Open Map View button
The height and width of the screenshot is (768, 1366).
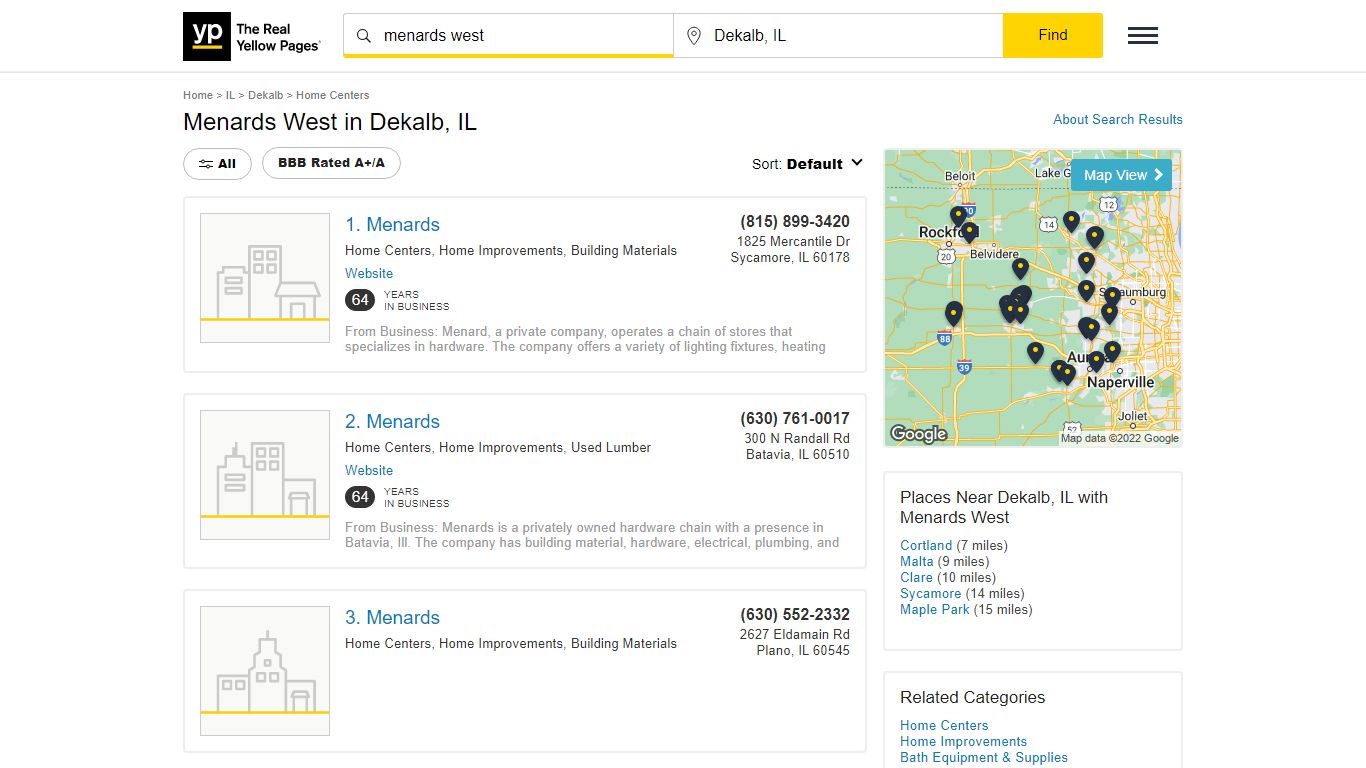[1121, 175]
